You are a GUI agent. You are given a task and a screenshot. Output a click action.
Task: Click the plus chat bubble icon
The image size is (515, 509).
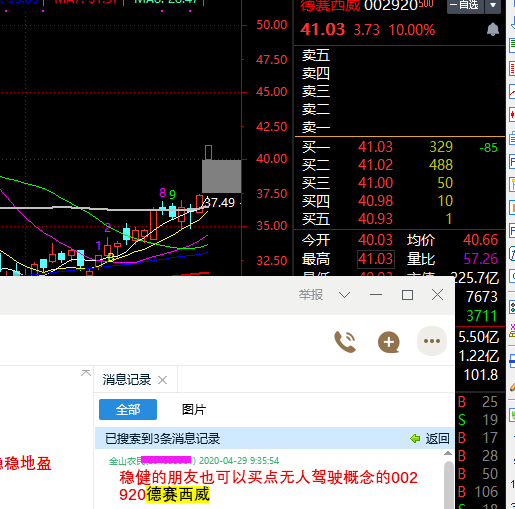coord(389,342)
